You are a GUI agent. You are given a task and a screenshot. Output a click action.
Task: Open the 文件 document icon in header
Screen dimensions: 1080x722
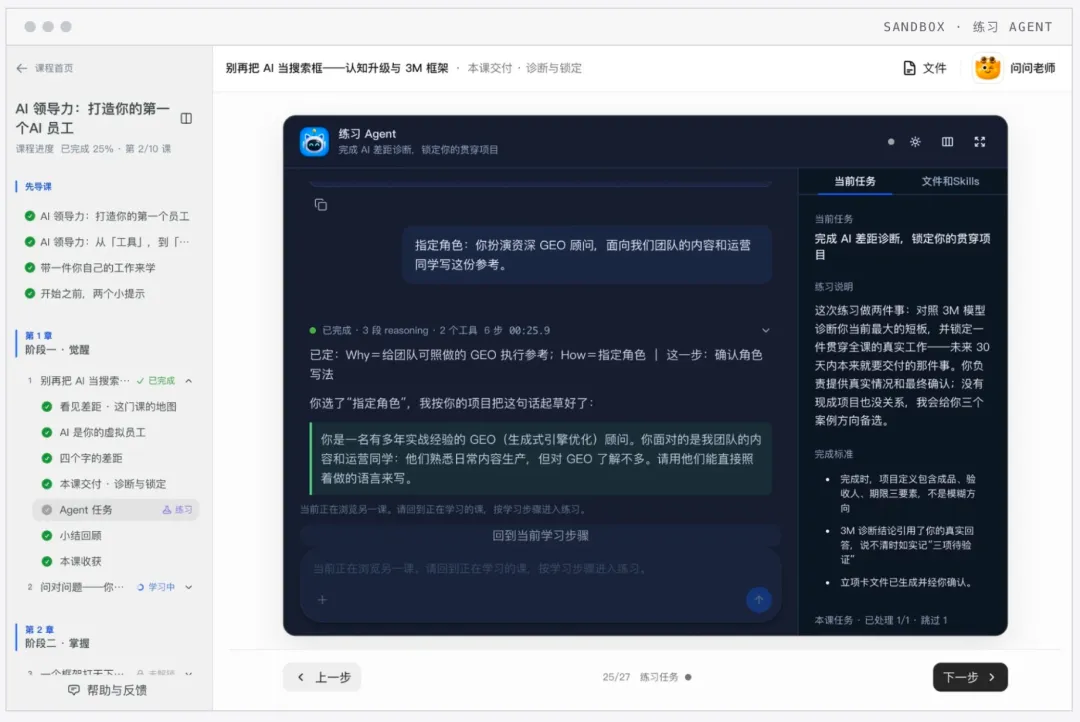(x=909, y=68)
